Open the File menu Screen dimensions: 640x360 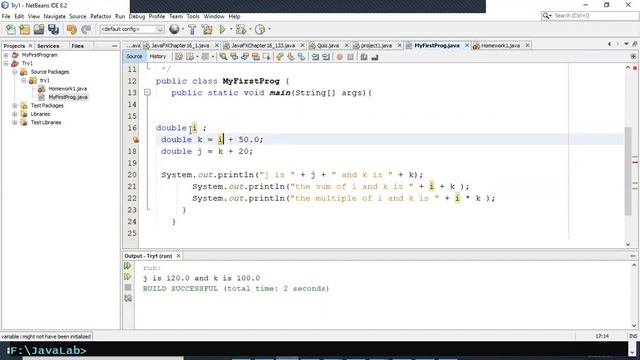[x=6, y=16]
